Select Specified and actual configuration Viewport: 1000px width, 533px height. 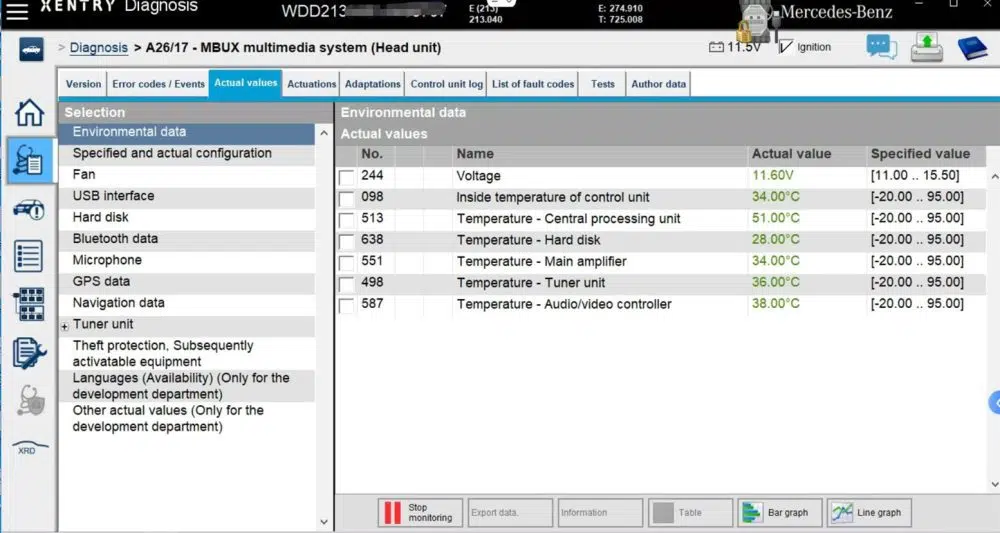(x=187, y=154)
